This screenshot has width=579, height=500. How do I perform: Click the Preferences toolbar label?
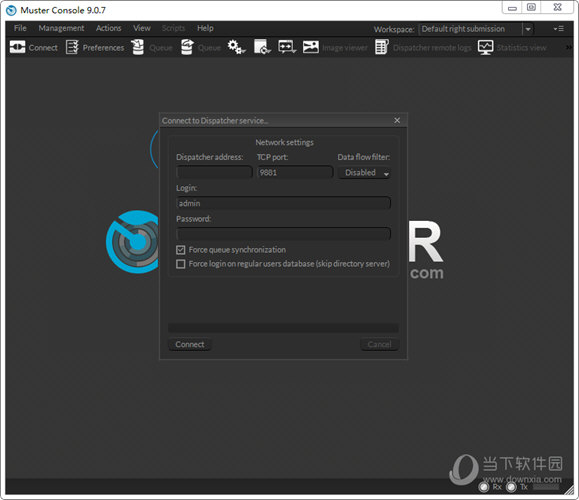tap(103, 48)
